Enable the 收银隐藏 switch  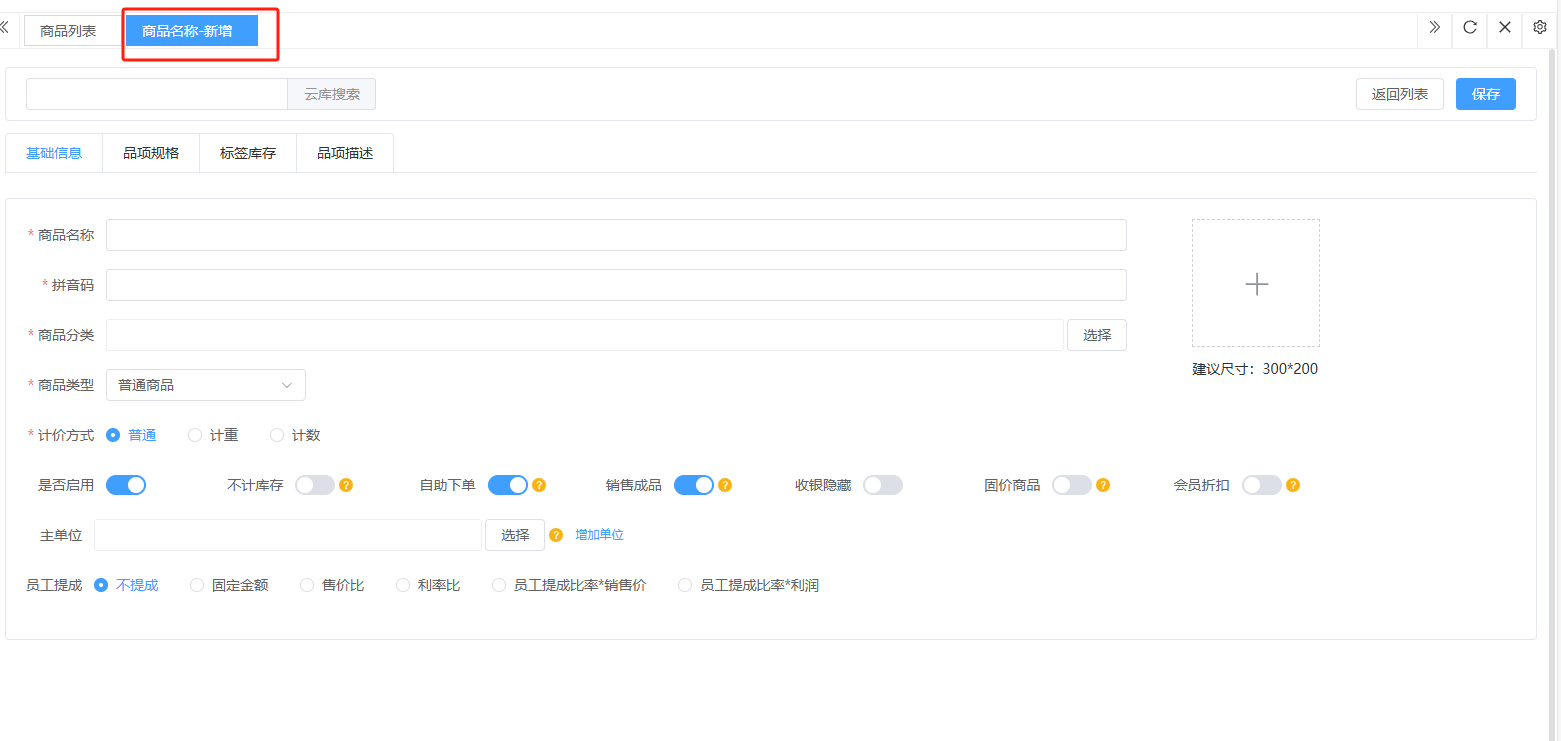[x=882, y=485]
